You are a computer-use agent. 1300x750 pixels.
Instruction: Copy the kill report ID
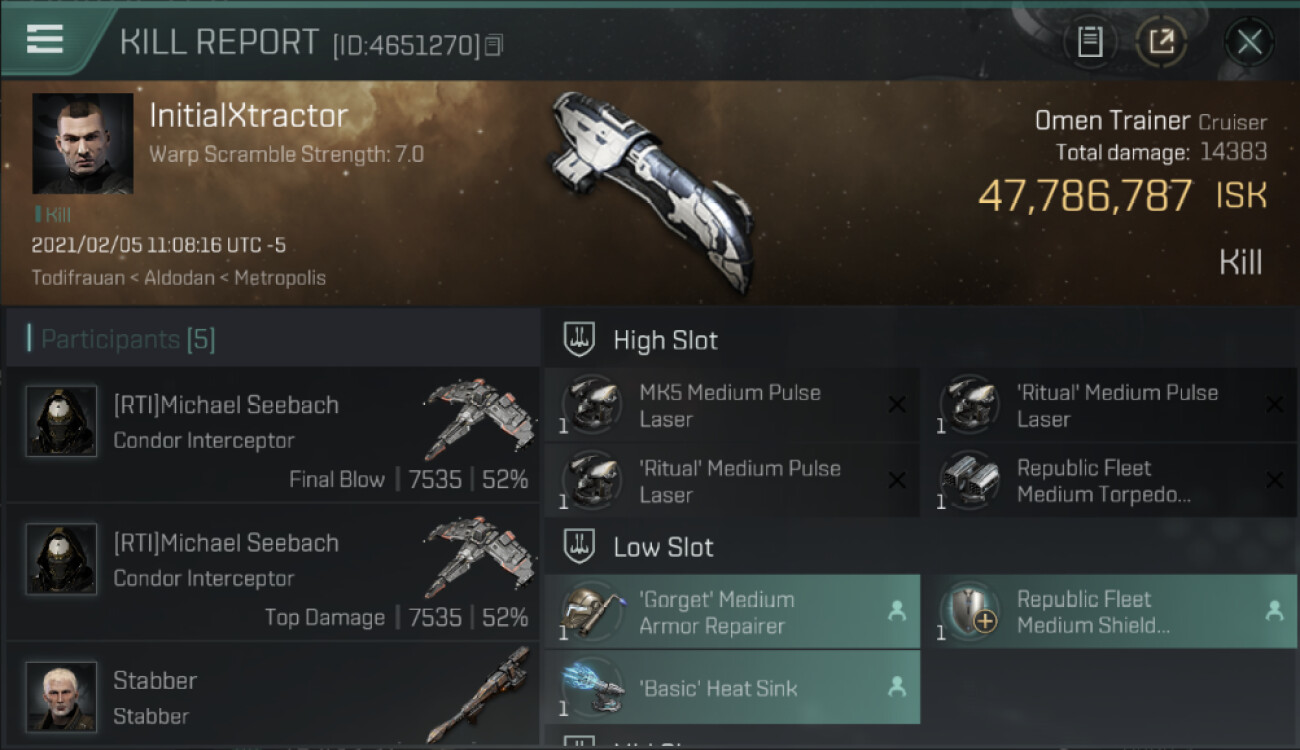(x=494, y=45)
